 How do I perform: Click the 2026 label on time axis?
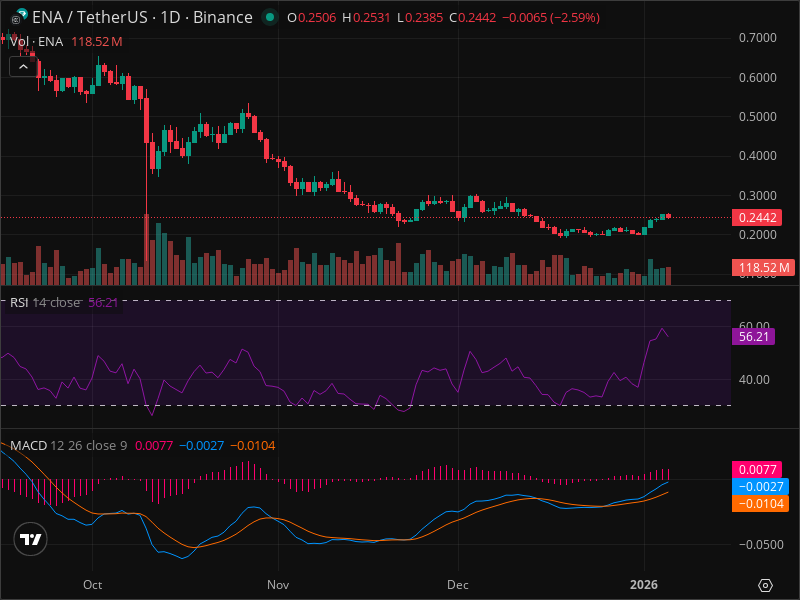644,585
